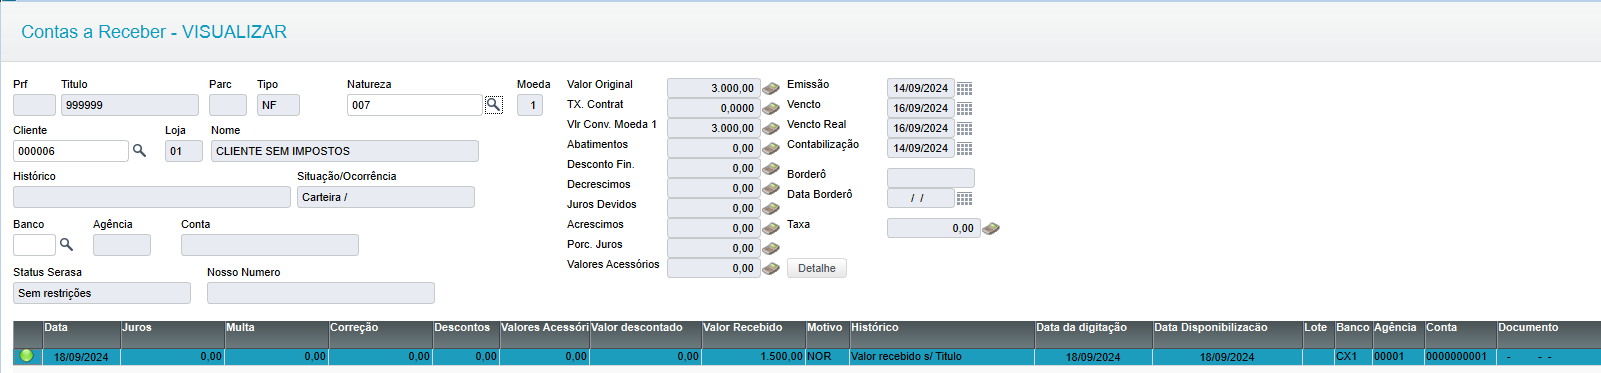Open calculator icon for Decrescimos

[771, 189]
